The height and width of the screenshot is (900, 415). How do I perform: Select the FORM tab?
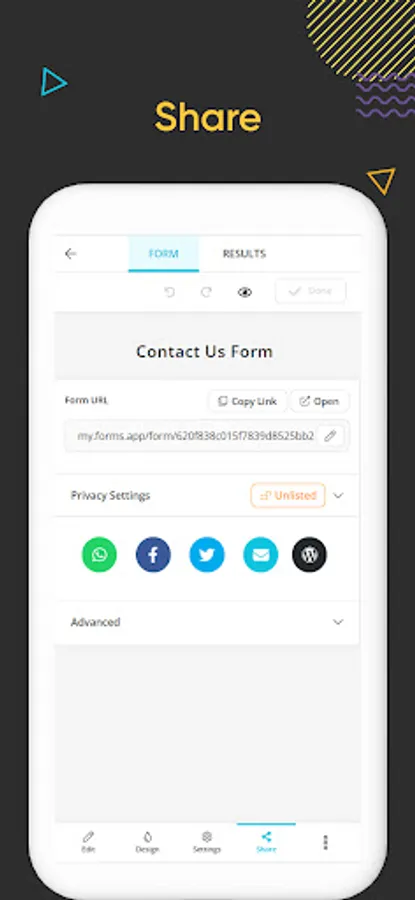click(x=164, y=254)
